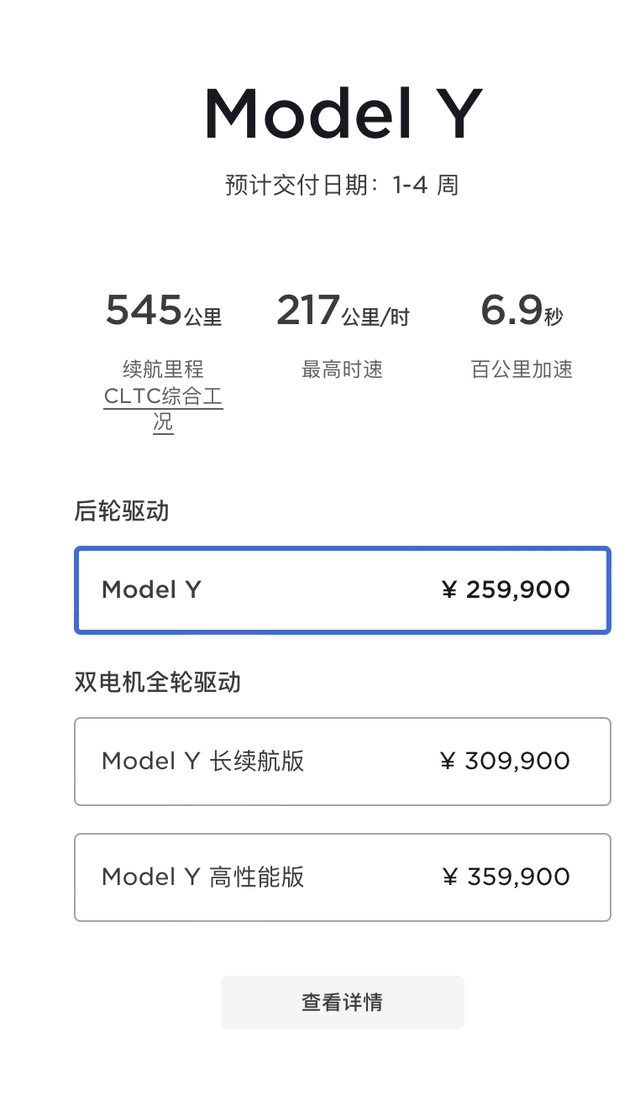Open the CLTC综合工况 link
Viewport: 640px width, 1105px height.
coord(163,409)
